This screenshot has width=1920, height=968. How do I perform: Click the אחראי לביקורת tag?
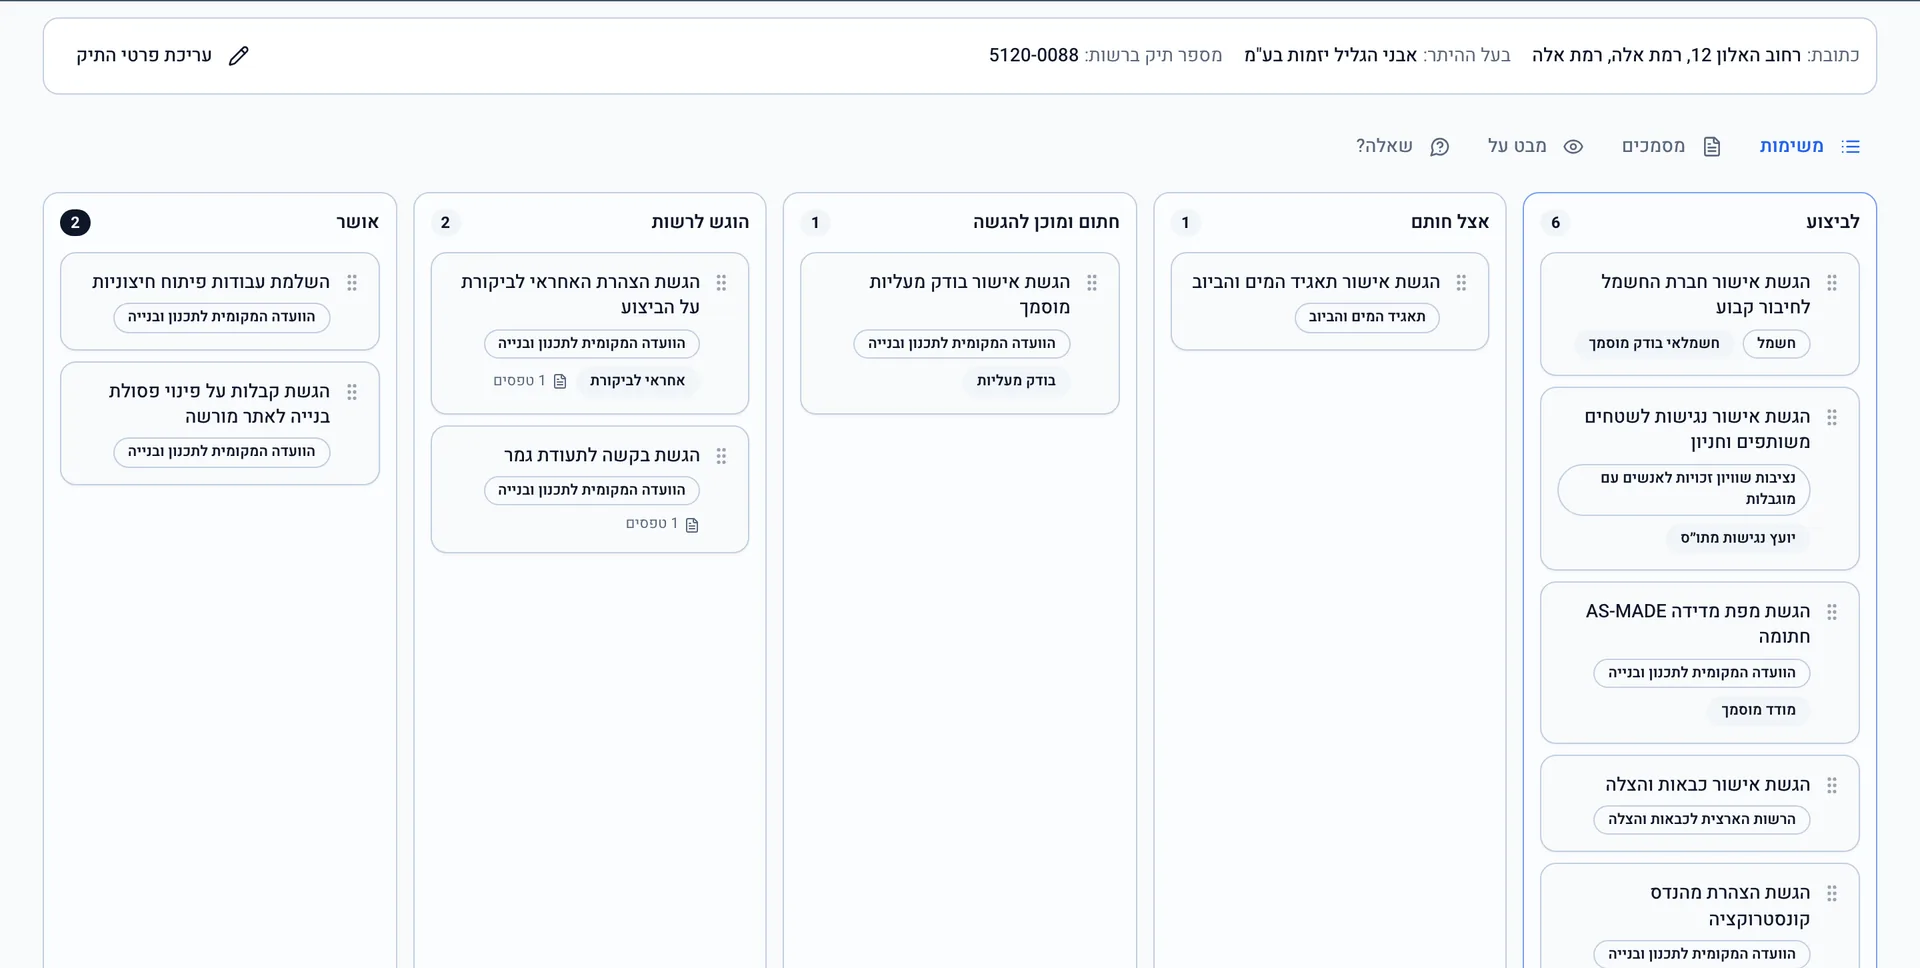[637, 381]
